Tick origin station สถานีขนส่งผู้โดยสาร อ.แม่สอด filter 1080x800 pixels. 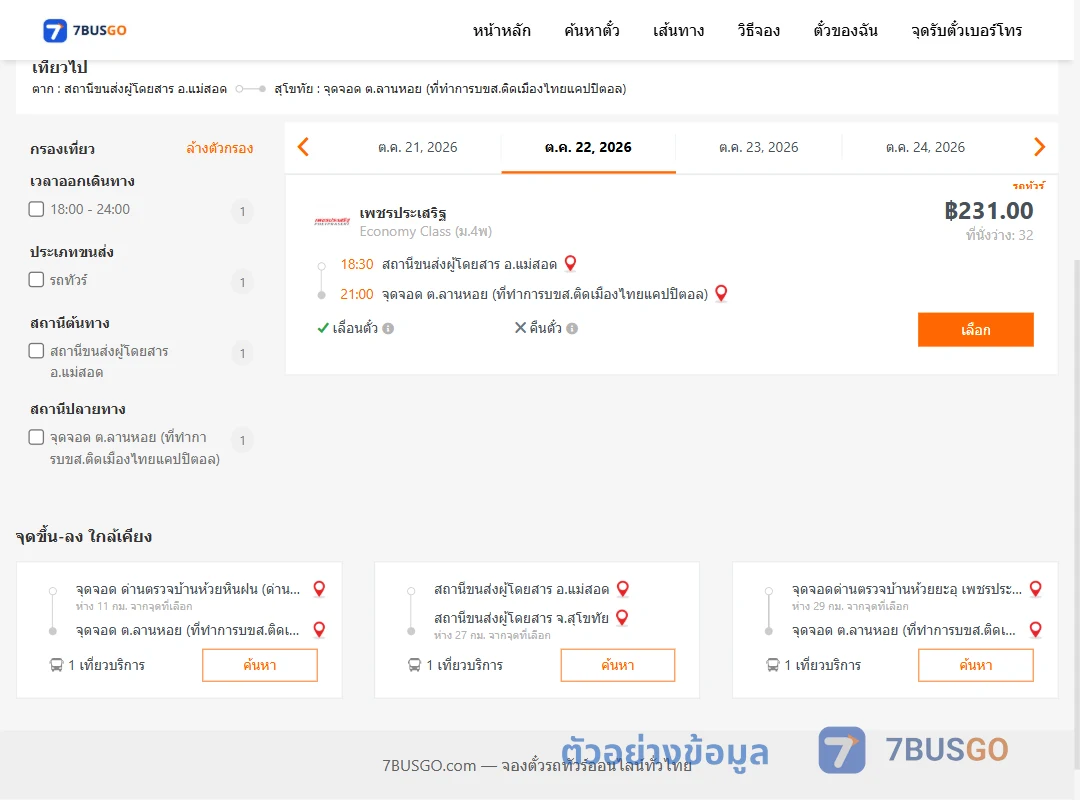click(37, 351)
